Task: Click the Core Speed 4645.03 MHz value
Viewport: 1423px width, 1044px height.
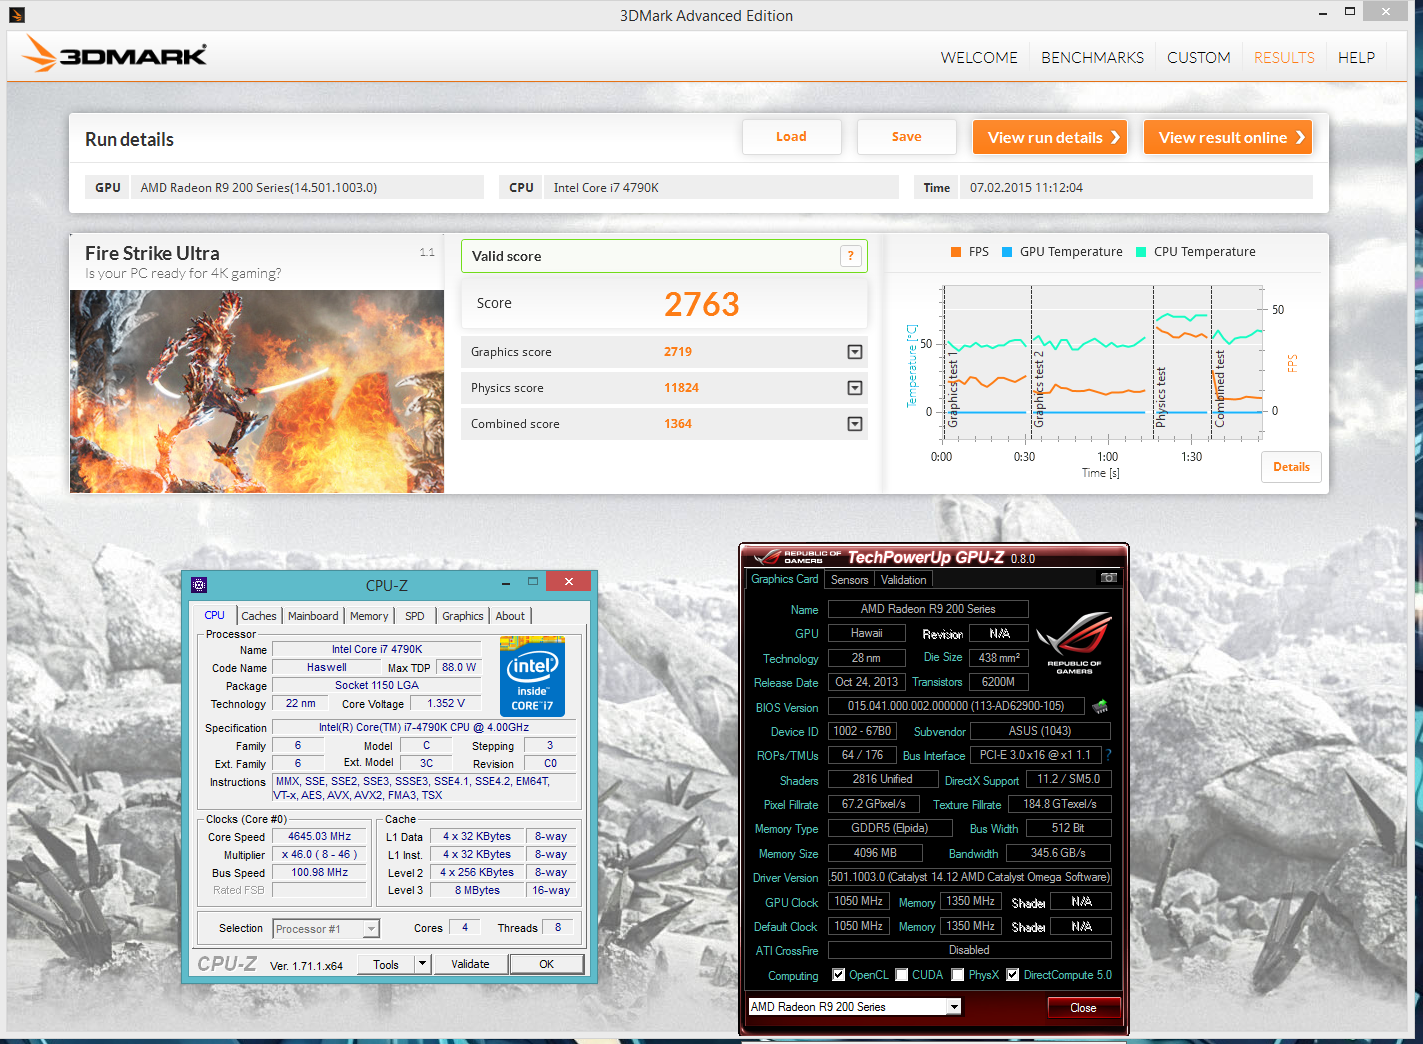Action: tap(320, 836)
